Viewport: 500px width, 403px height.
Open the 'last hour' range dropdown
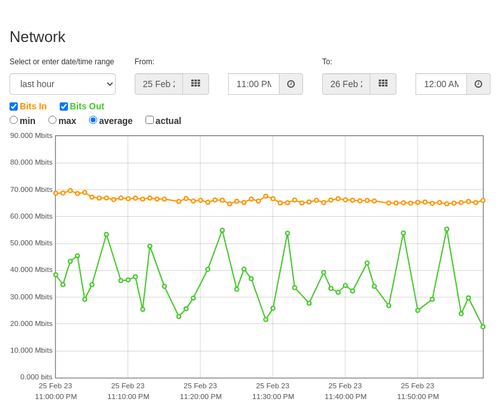point(63,84)
